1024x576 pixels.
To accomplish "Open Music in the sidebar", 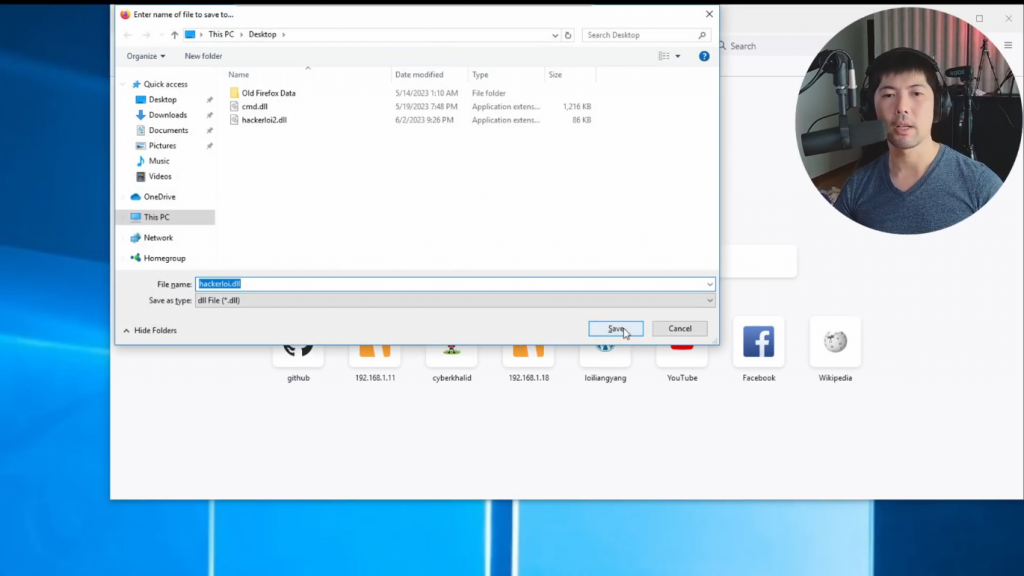I will coord(159,161).
